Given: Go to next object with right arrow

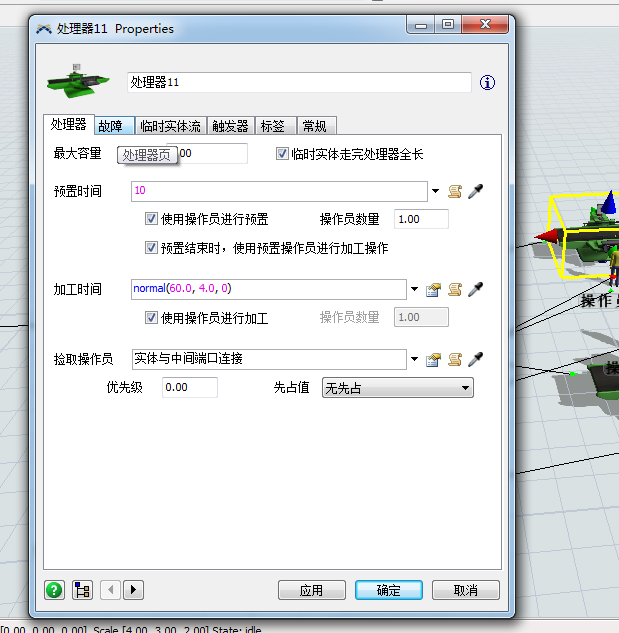Looking at the screenshot, I should [x=133, y=590].
